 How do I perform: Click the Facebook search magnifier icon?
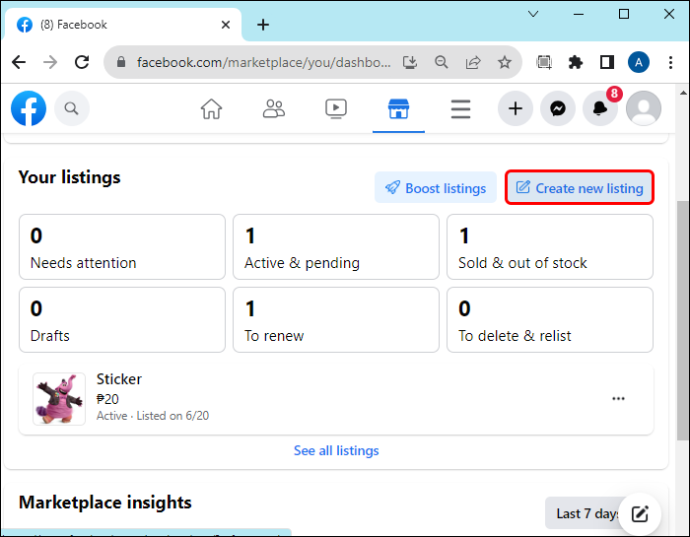(x=72, y=108)
